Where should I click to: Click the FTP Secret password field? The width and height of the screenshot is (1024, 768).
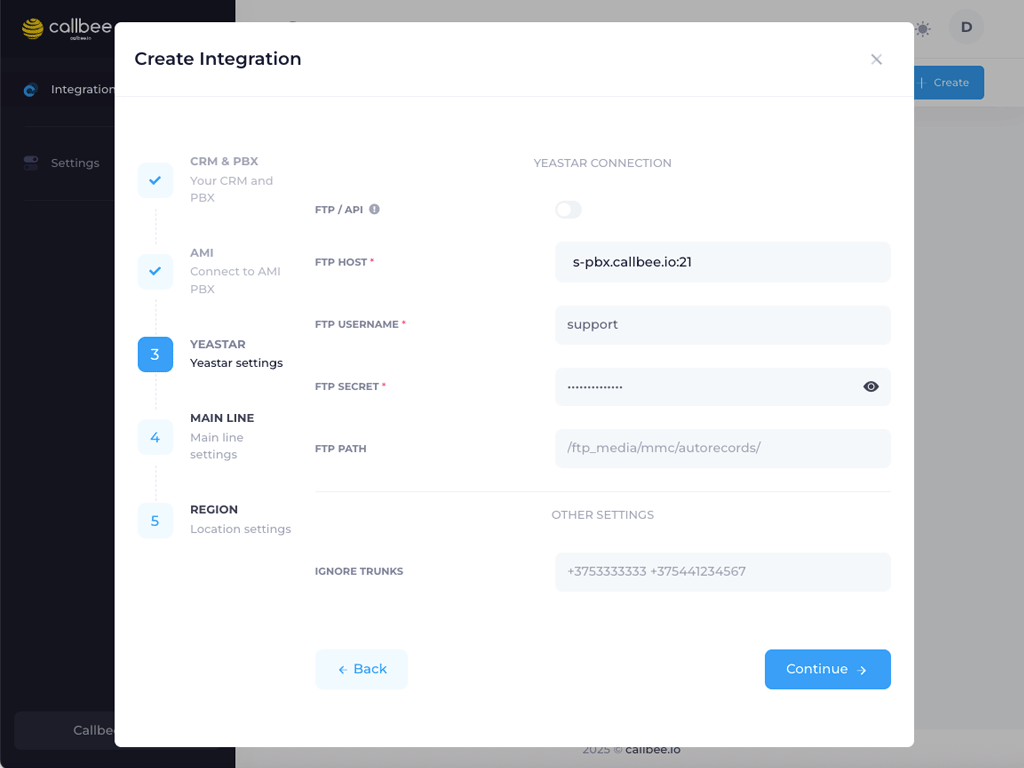coord(705,387)
